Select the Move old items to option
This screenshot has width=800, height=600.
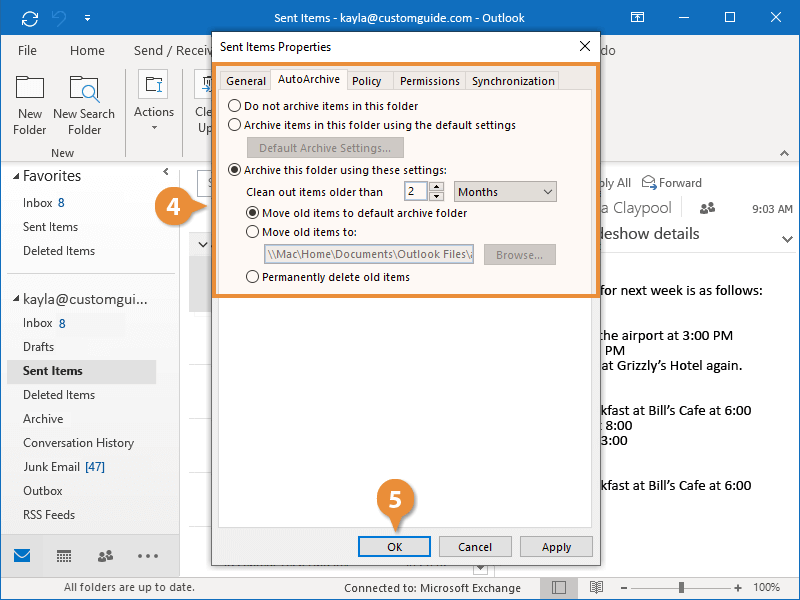click(301, 232)
